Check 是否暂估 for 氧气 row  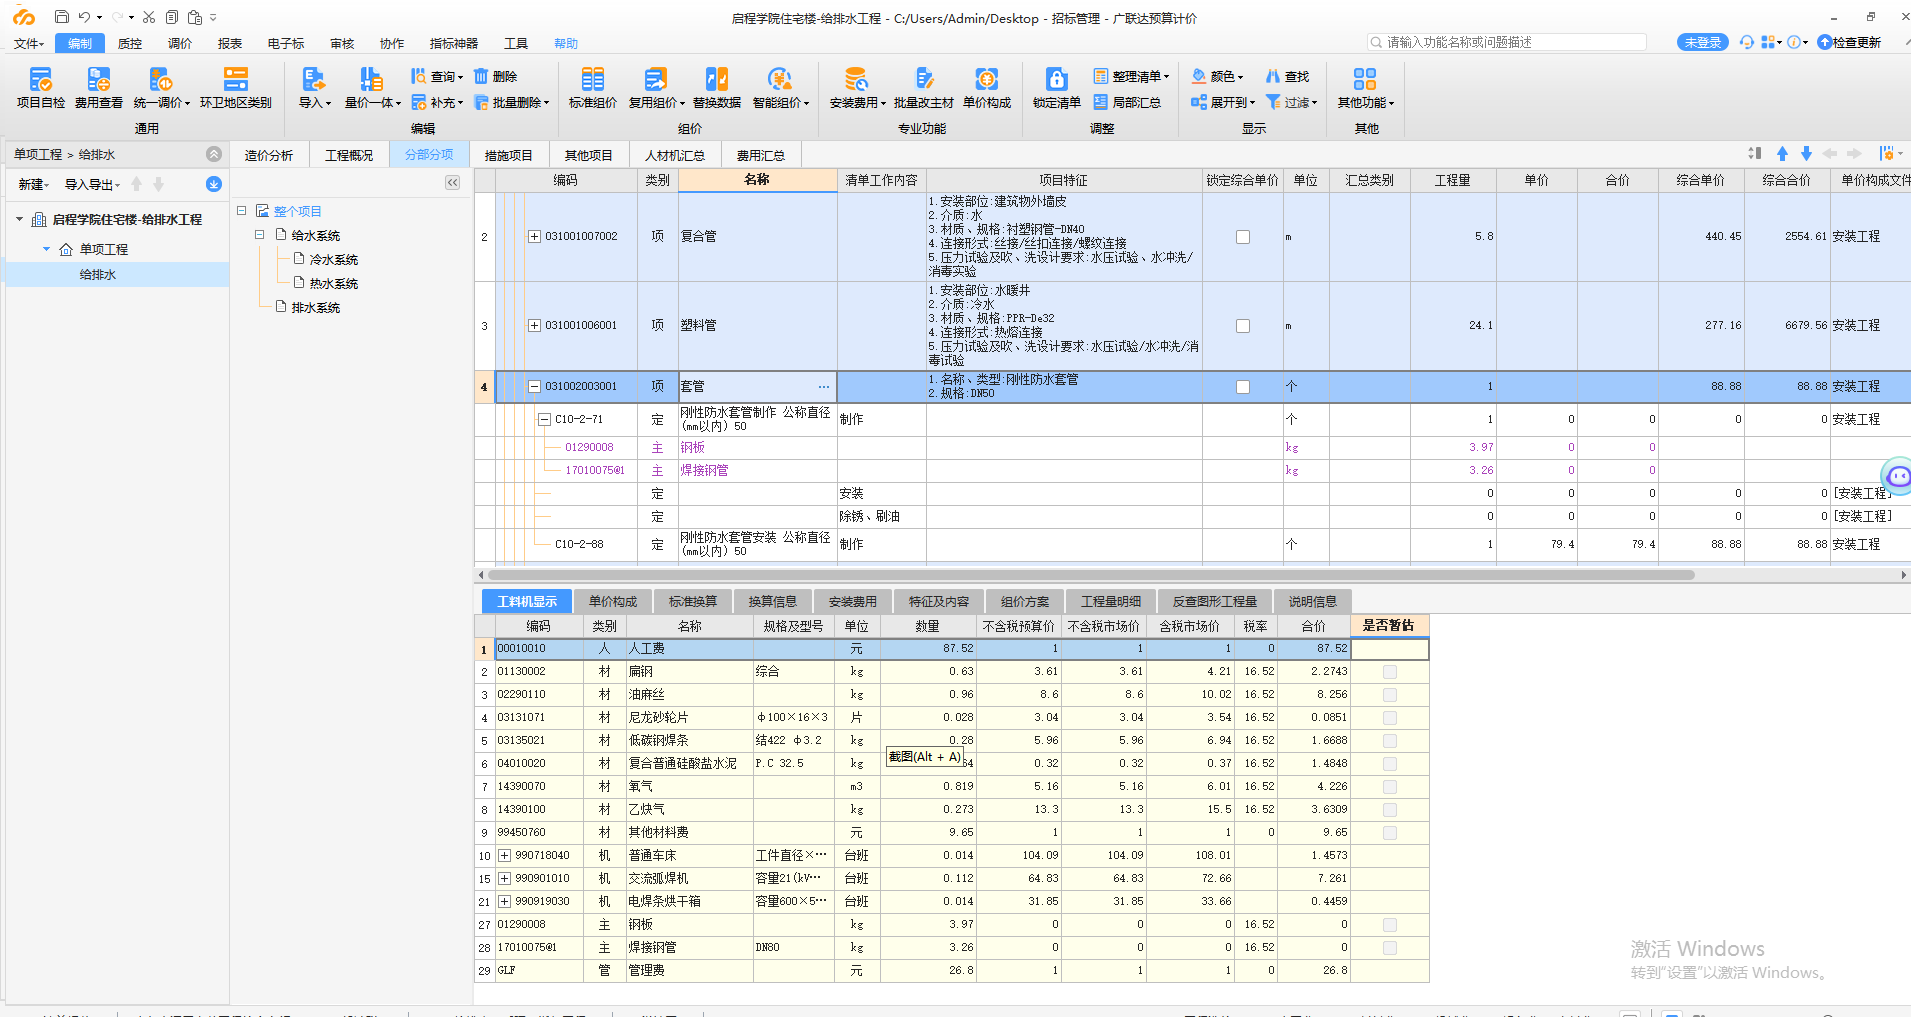tap(1389, 787)
